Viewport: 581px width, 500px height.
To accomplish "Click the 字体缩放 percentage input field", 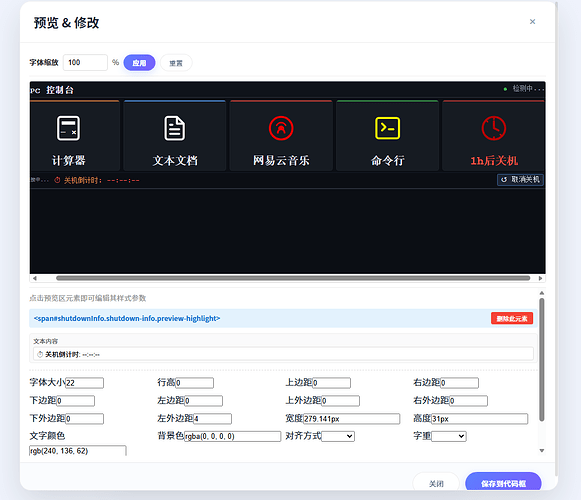I will tap(85, 62).
